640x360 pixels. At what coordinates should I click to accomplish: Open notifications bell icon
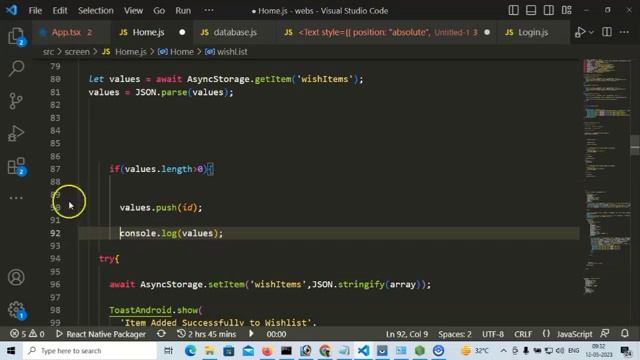click(x=625, y=334)
